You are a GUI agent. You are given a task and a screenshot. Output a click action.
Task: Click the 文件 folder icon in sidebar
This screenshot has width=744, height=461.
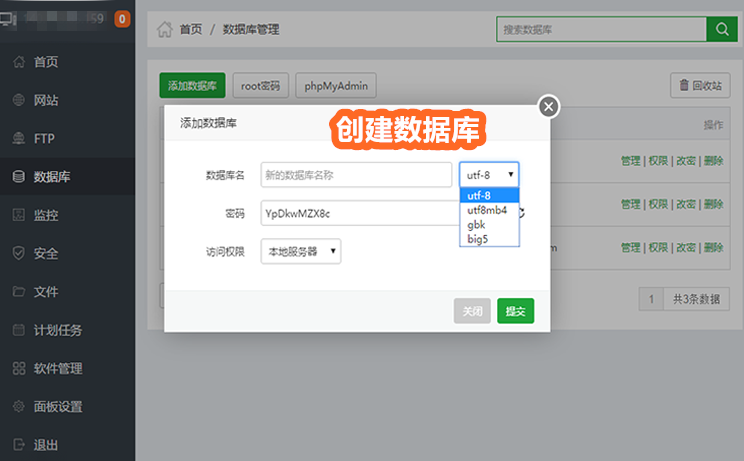point(18,292)
